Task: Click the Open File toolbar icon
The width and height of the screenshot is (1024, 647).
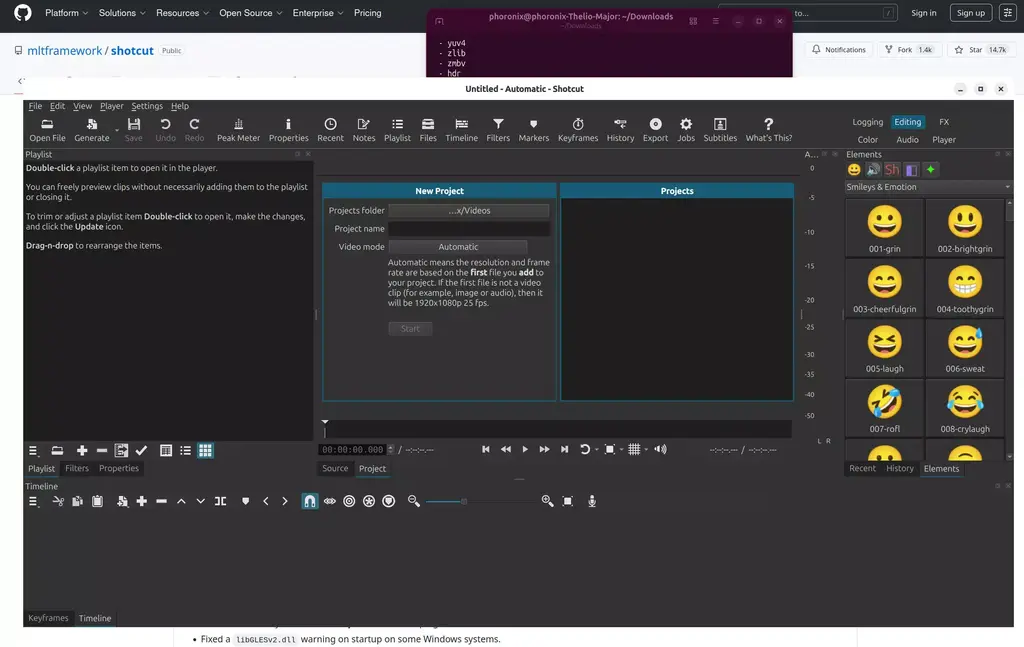Action: pyautogui.click(x=47, y=129)
